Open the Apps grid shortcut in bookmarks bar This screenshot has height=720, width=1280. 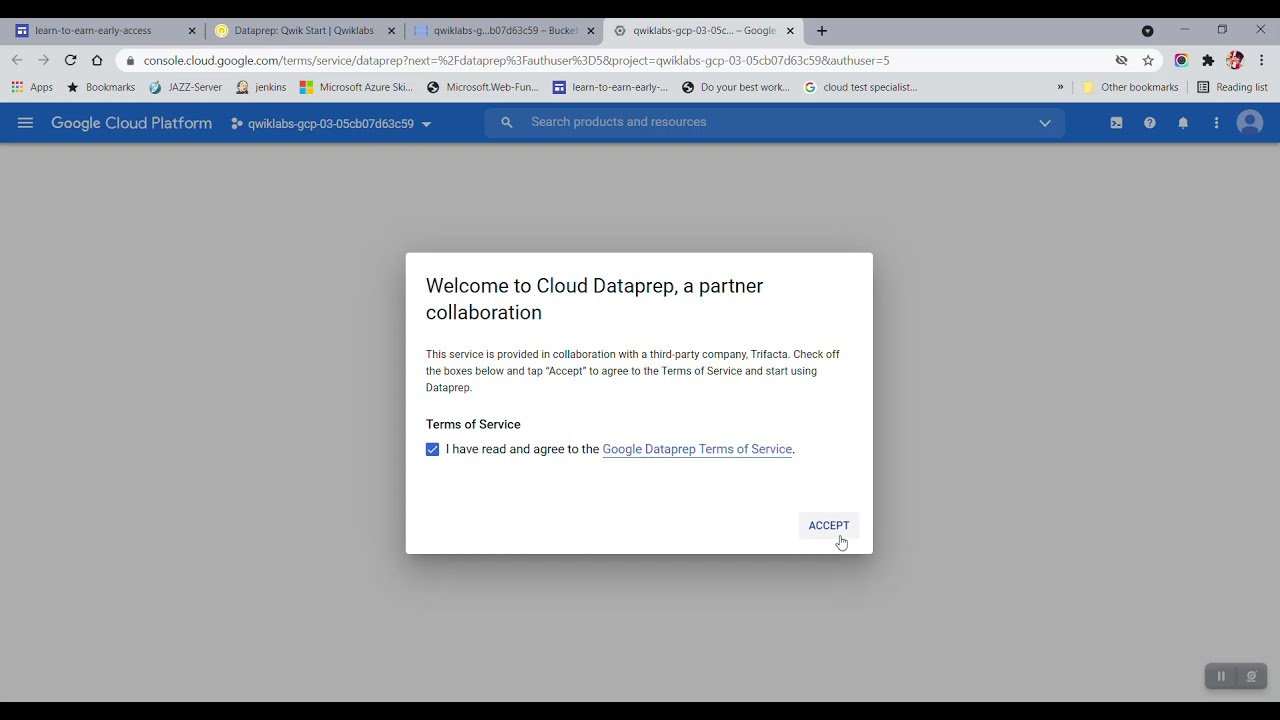(32, 87)
